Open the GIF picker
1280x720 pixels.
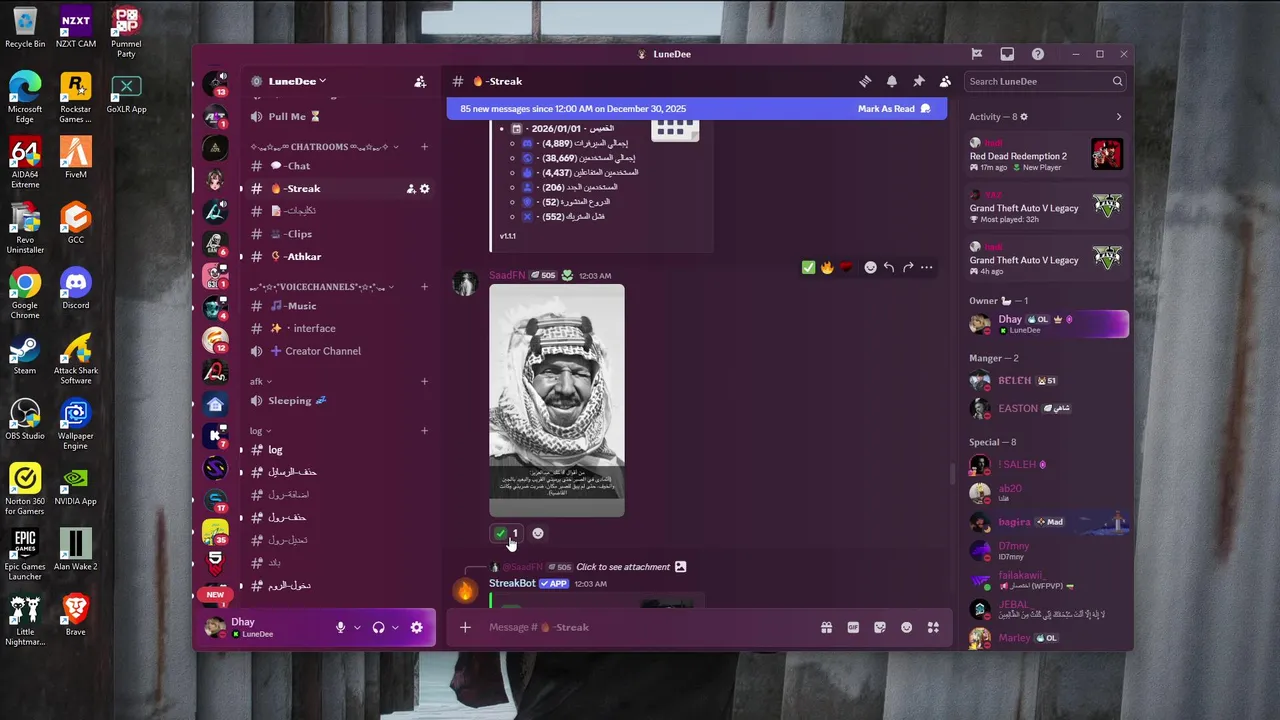pyautogui.click(x=853, y=628)
